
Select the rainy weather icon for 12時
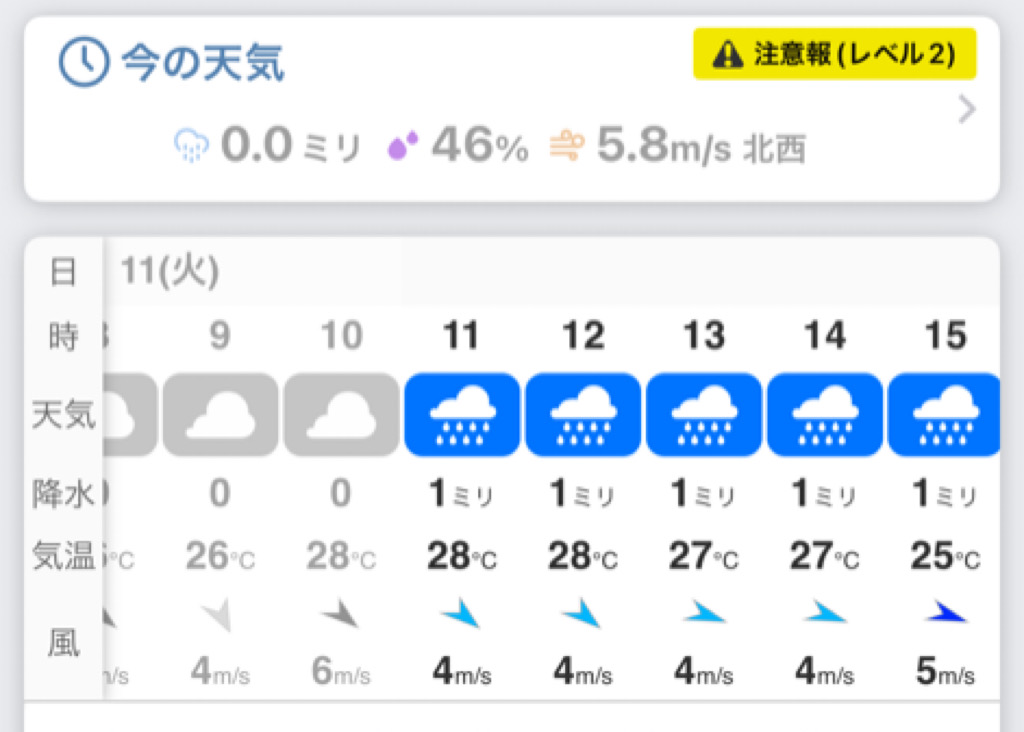pos(583,415)
